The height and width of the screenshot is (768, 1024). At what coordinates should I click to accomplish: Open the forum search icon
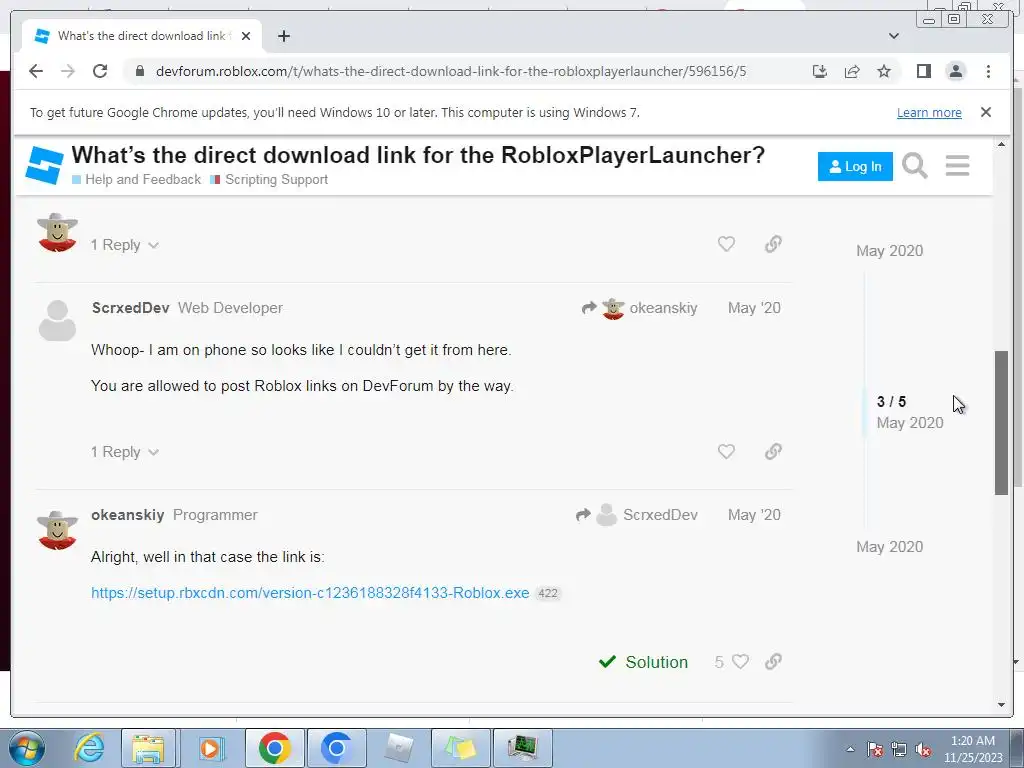coord(914,166)
